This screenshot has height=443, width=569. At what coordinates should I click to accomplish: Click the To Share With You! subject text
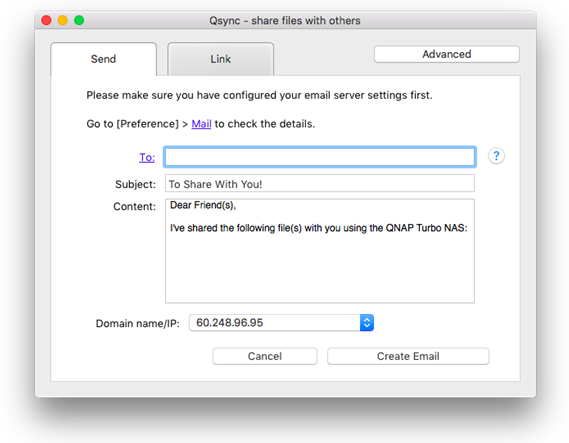point(216,184)
